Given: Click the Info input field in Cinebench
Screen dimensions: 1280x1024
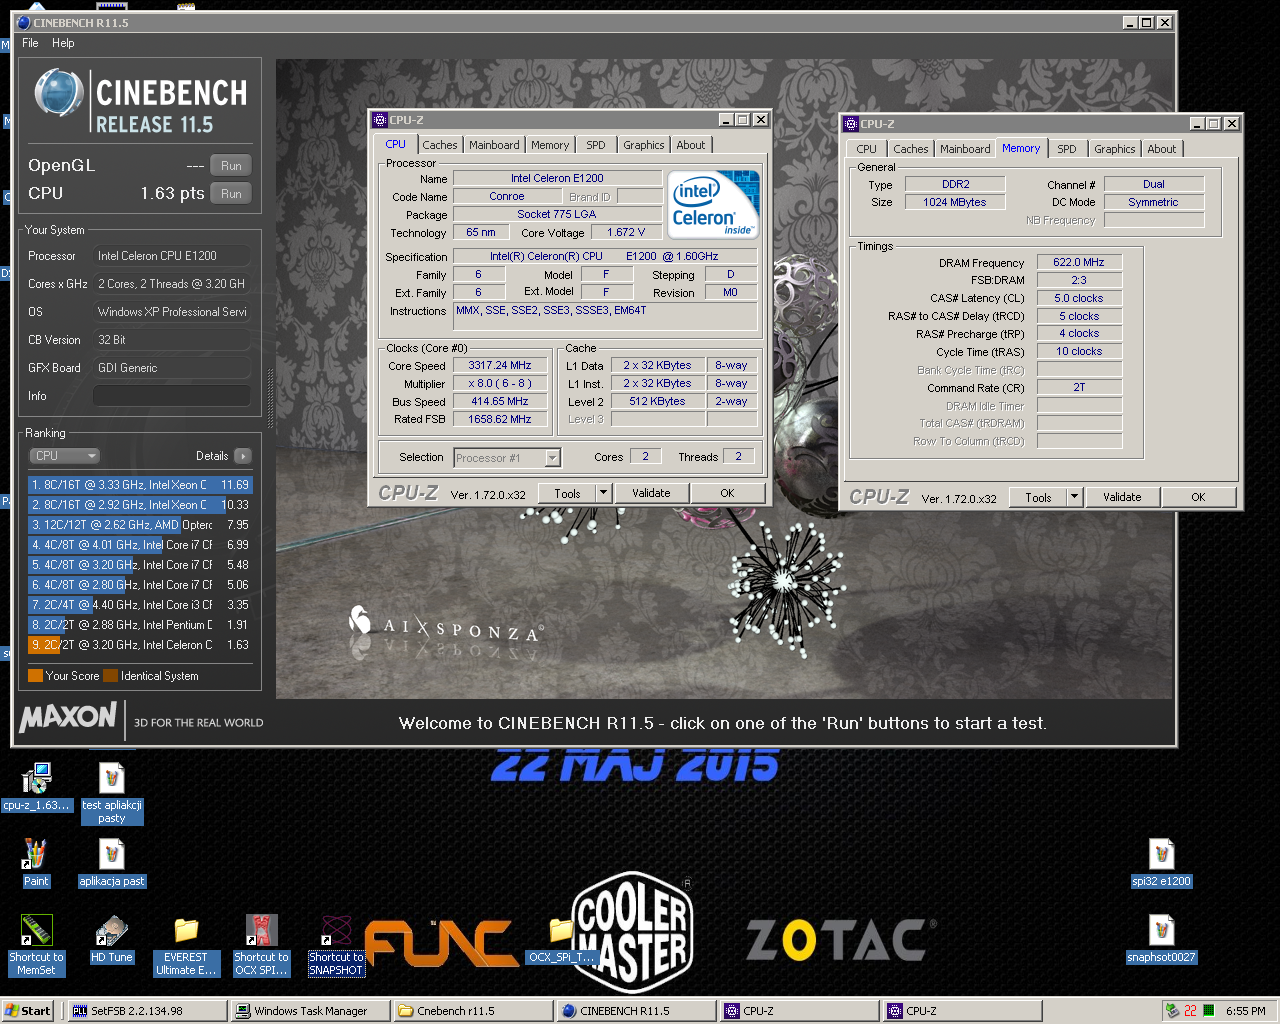Looking at the screenshot, I should click(172, 396).
